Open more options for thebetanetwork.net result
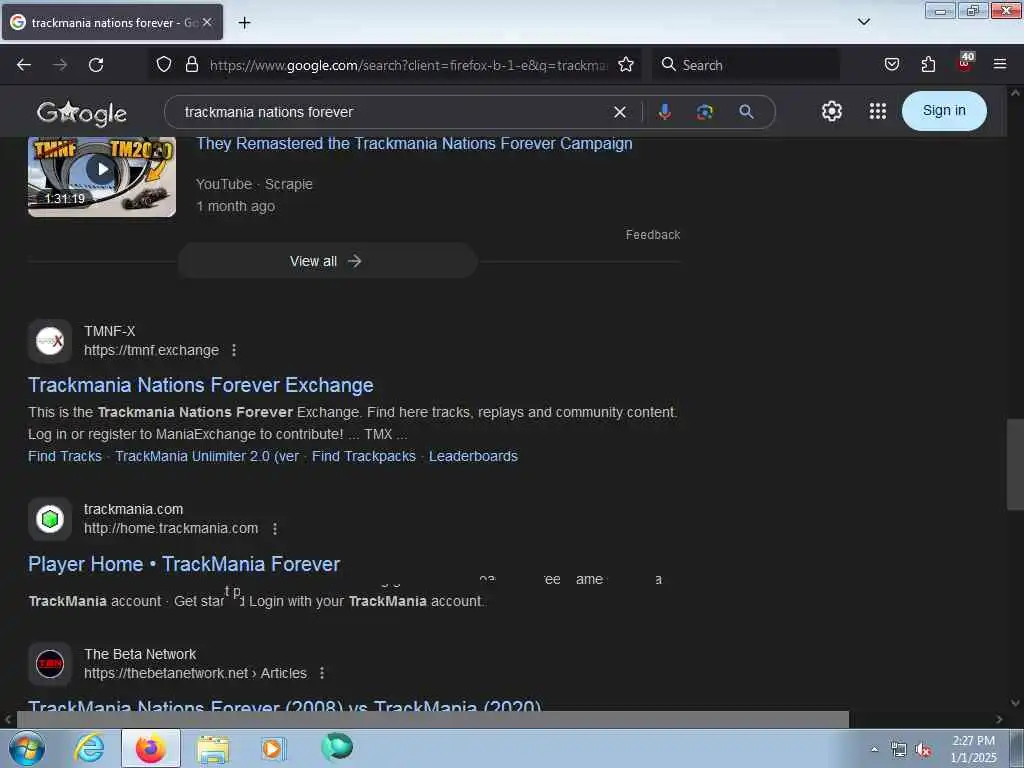This screenshot has width=1024, height=768. (x=322, y=673)
